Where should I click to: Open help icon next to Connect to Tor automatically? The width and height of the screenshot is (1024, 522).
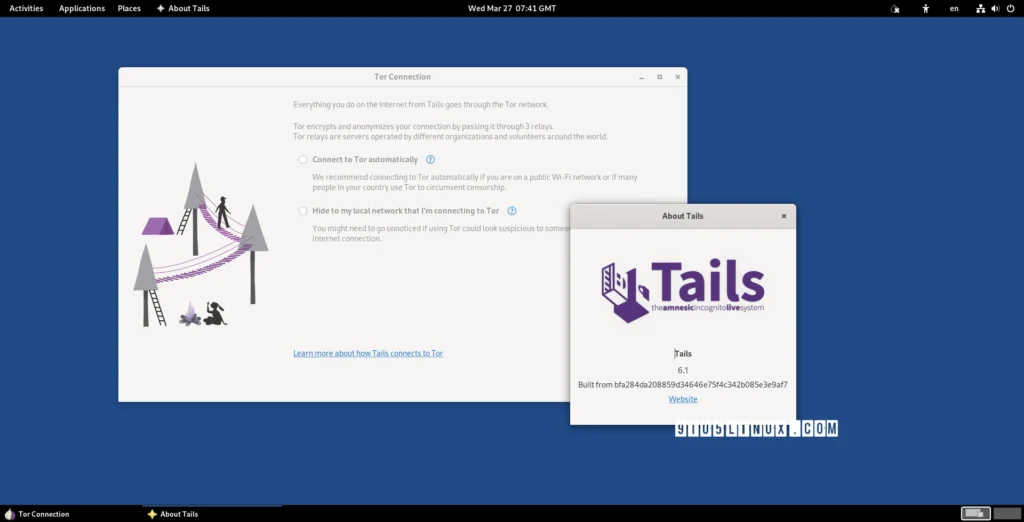(430, 159)
